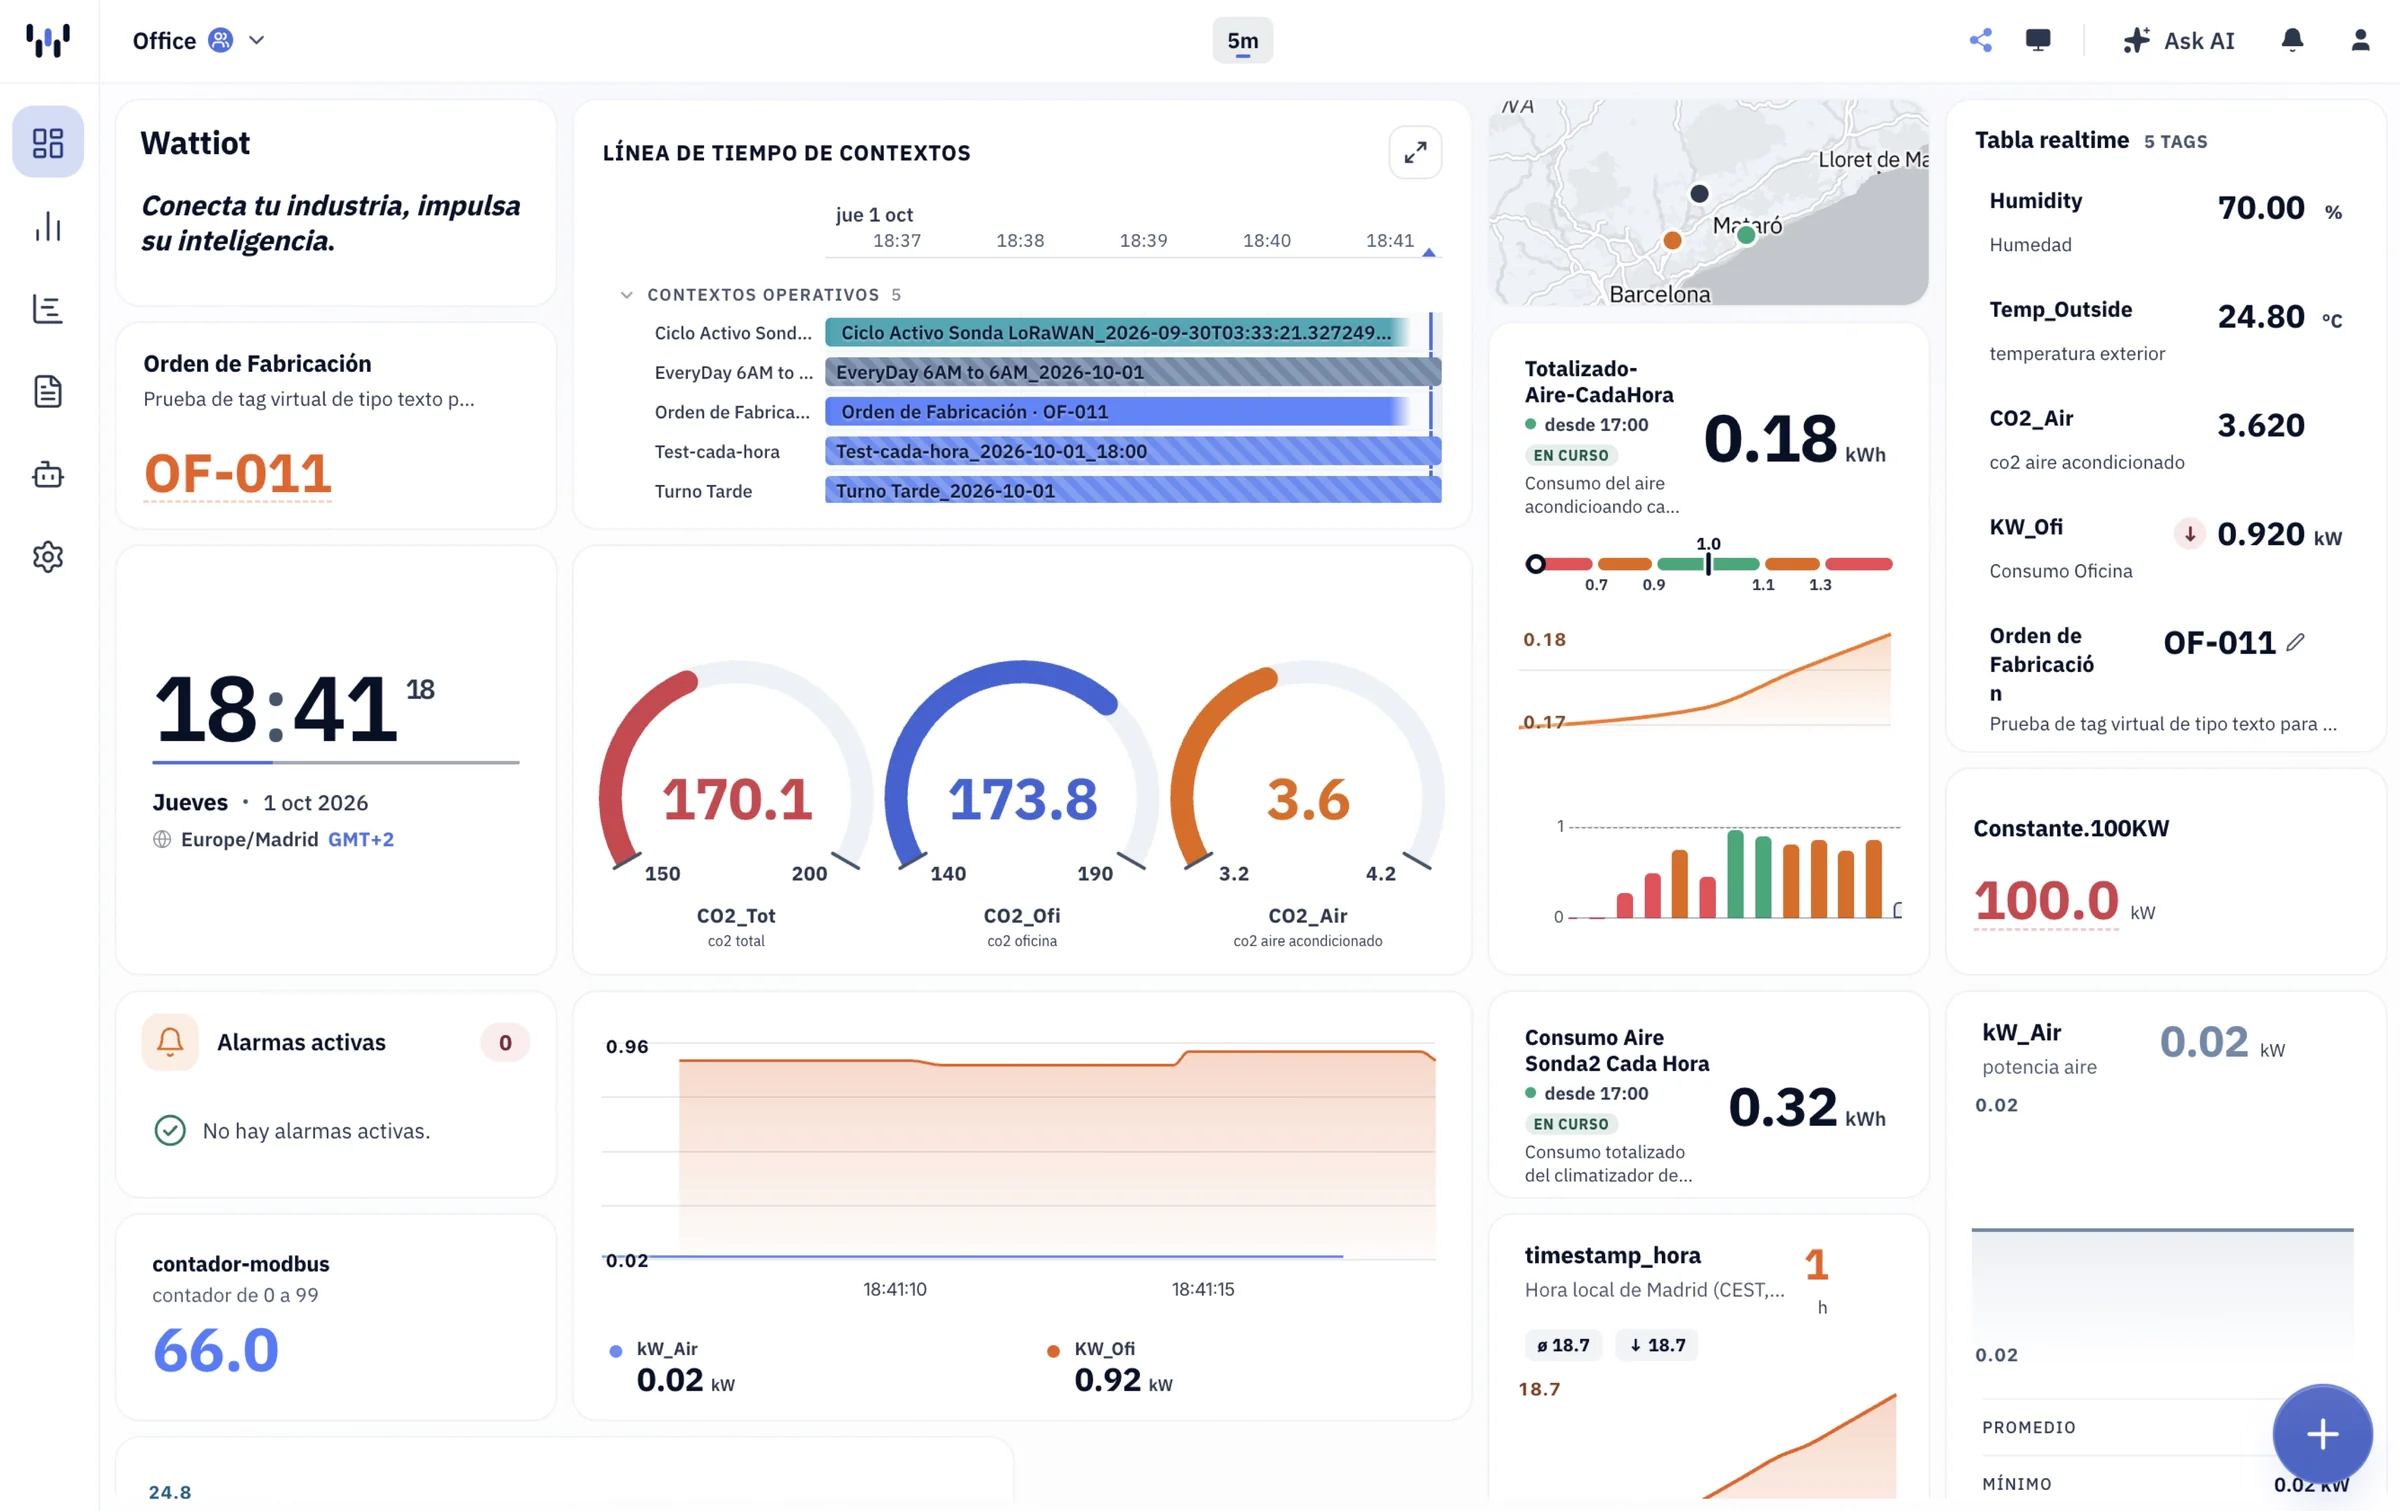Image resolution: width=2400 pixels, height=1511 pixels.
Task: Select the Ciclo Activo Sonda LoRaWAN context bar
Action: (x=1118, y=332)
